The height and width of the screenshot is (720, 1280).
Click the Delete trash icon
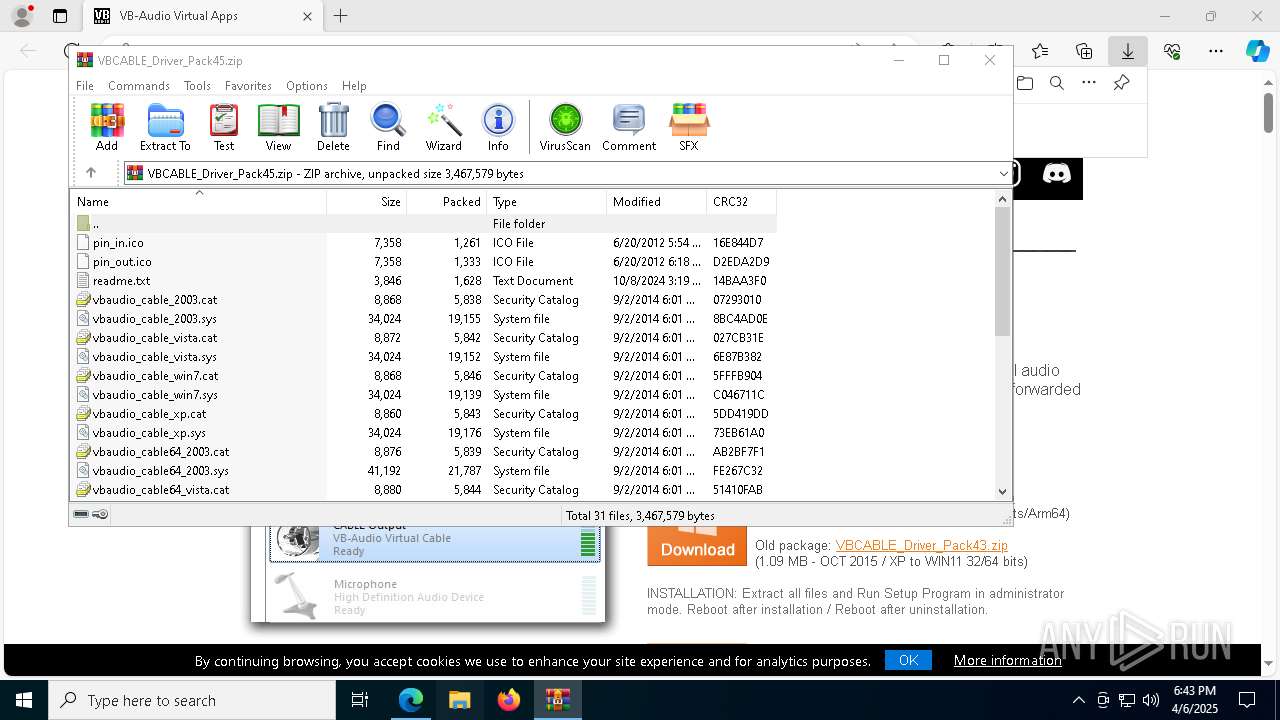(333, 126)
